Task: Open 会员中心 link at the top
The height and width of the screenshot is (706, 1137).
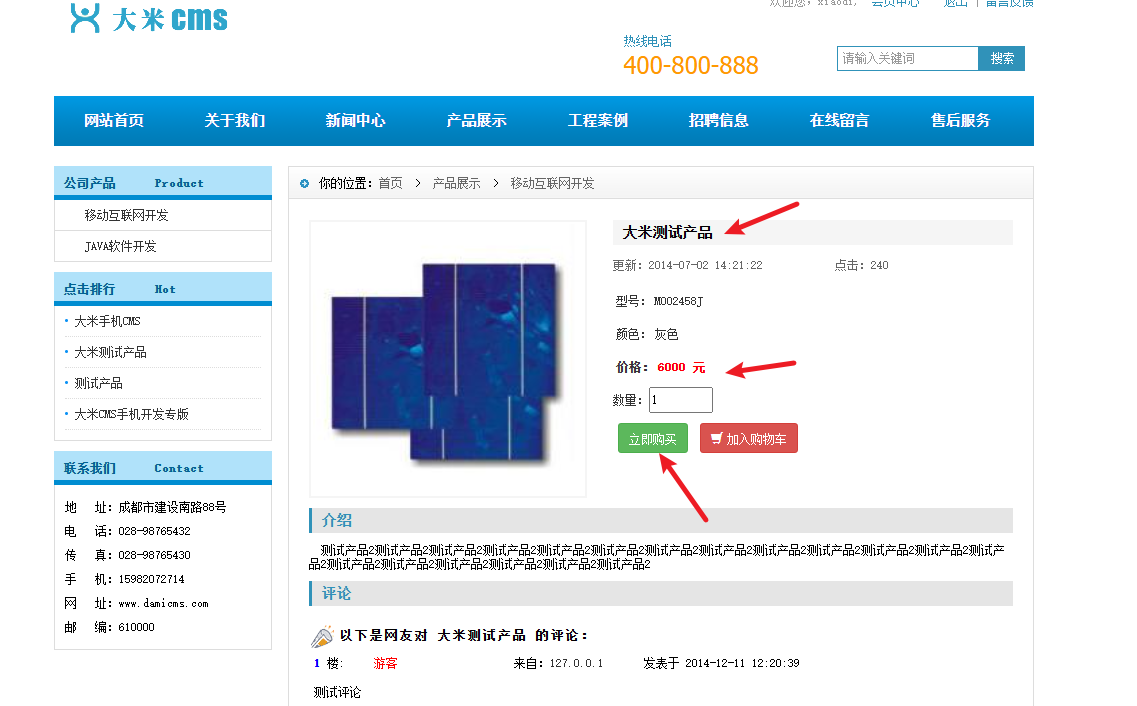Action: 894,3
